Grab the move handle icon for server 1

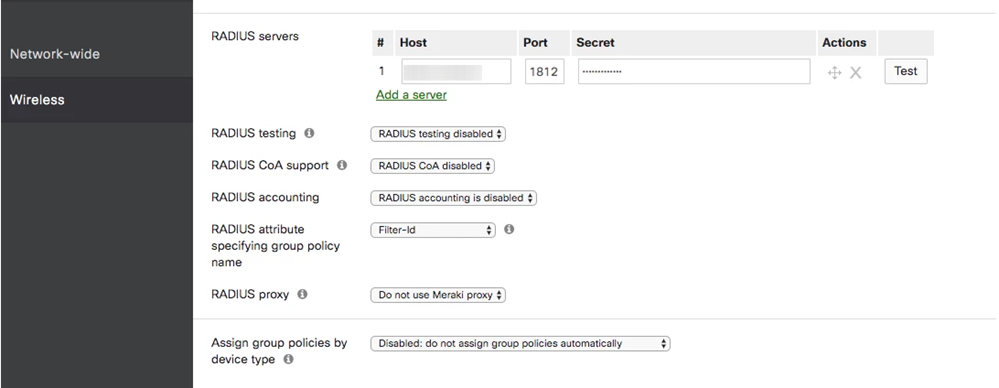(x=835, y=73)
